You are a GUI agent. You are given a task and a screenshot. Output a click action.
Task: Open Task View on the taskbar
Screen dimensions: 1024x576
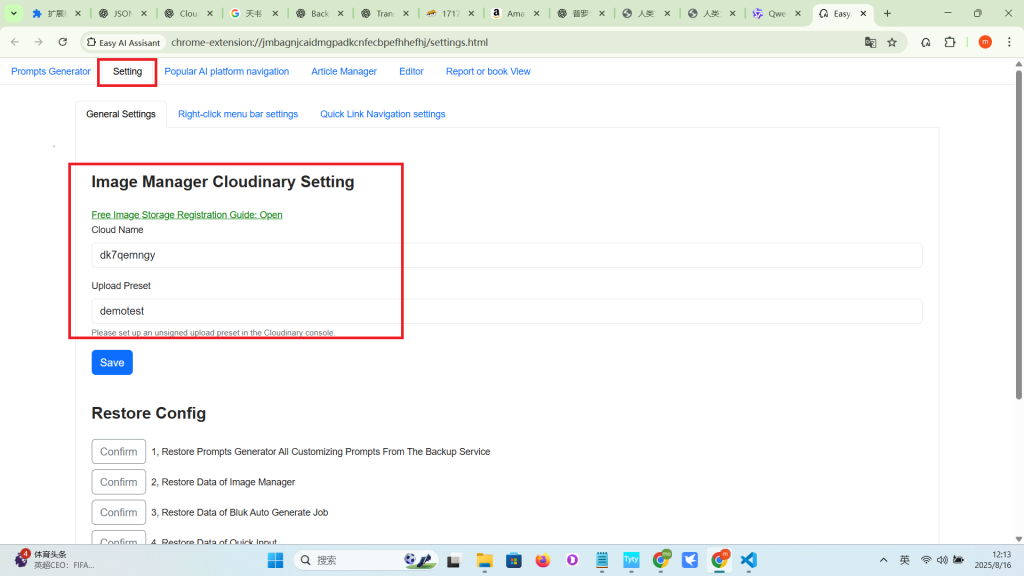pos(454,560)
